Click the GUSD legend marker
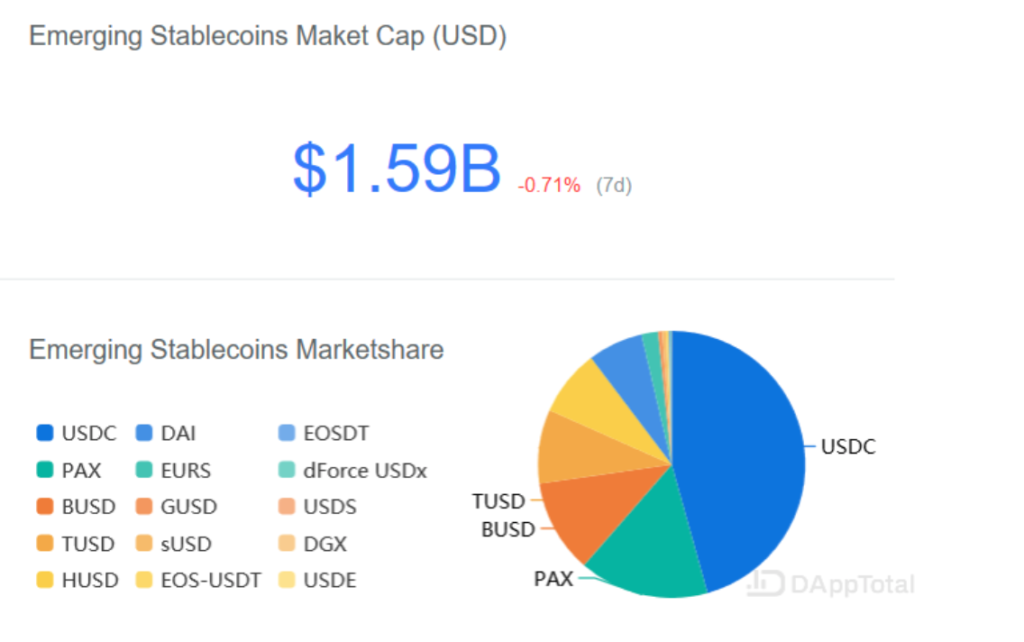1024x642 pixels. point(144,506)
